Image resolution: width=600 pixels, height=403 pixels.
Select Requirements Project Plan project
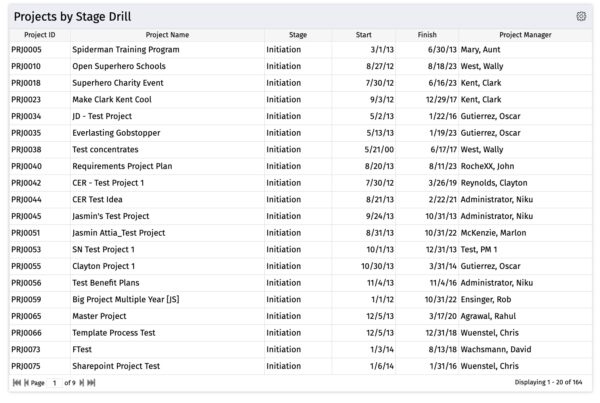[122, 166]
